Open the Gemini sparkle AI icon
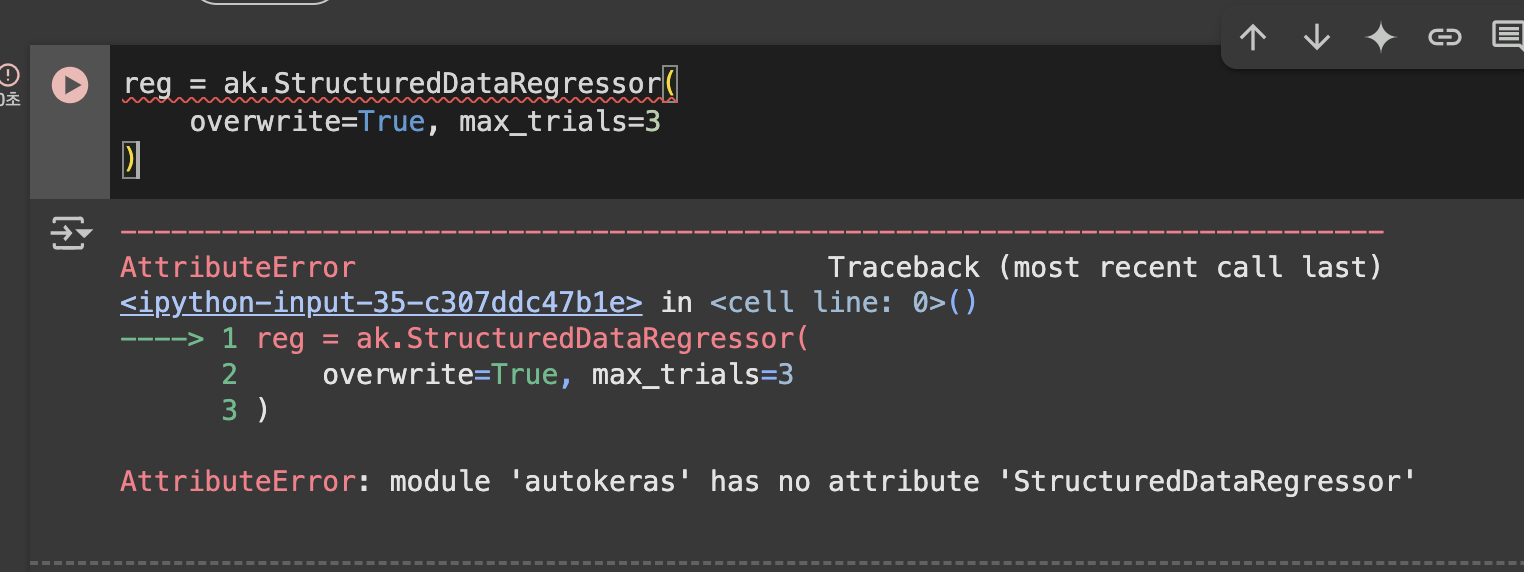Screen dimensions: 1524x572 [1380, 38]
